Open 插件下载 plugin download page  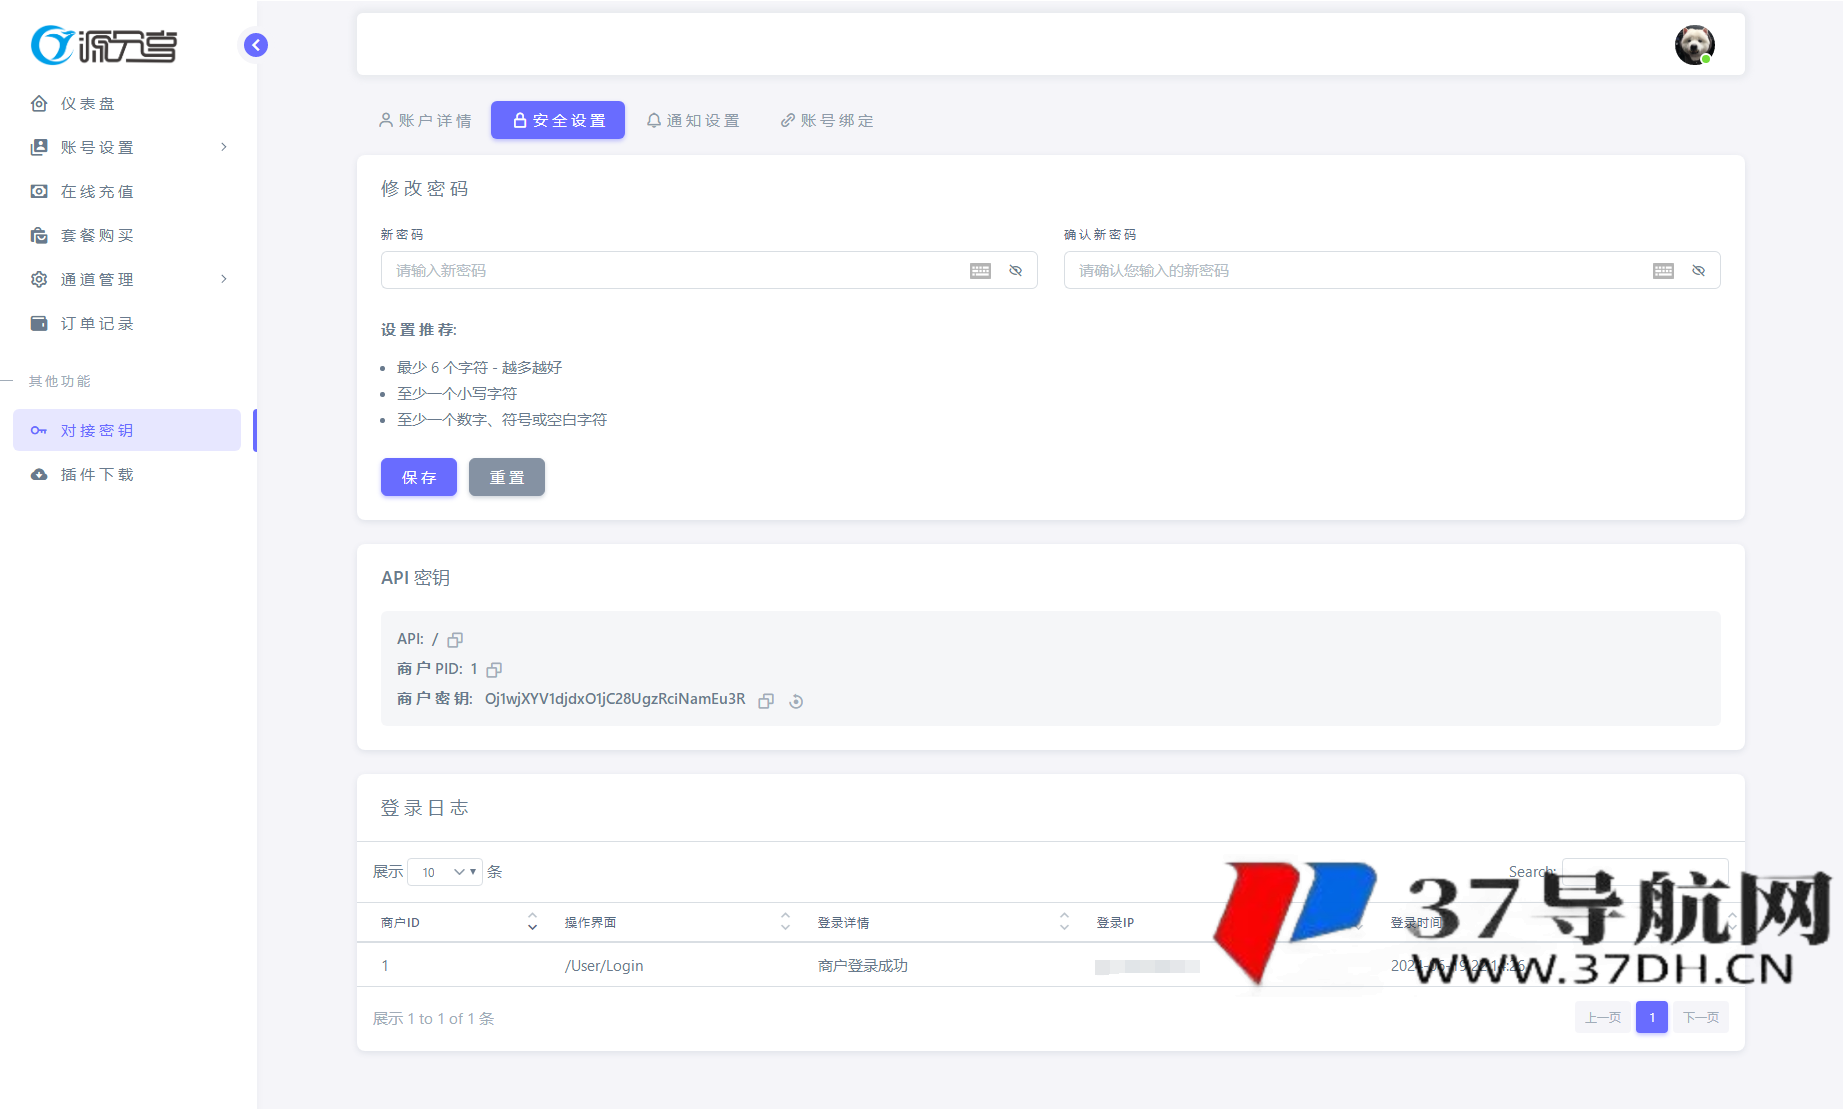point(96,474)
